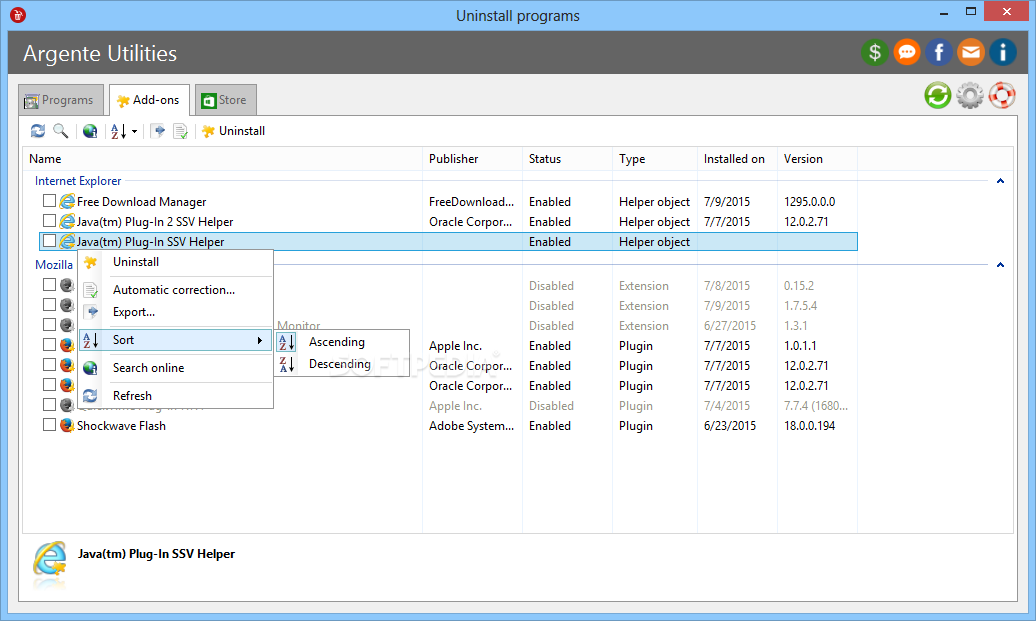Check the Free Download Manager checkbox

point(49,200)
